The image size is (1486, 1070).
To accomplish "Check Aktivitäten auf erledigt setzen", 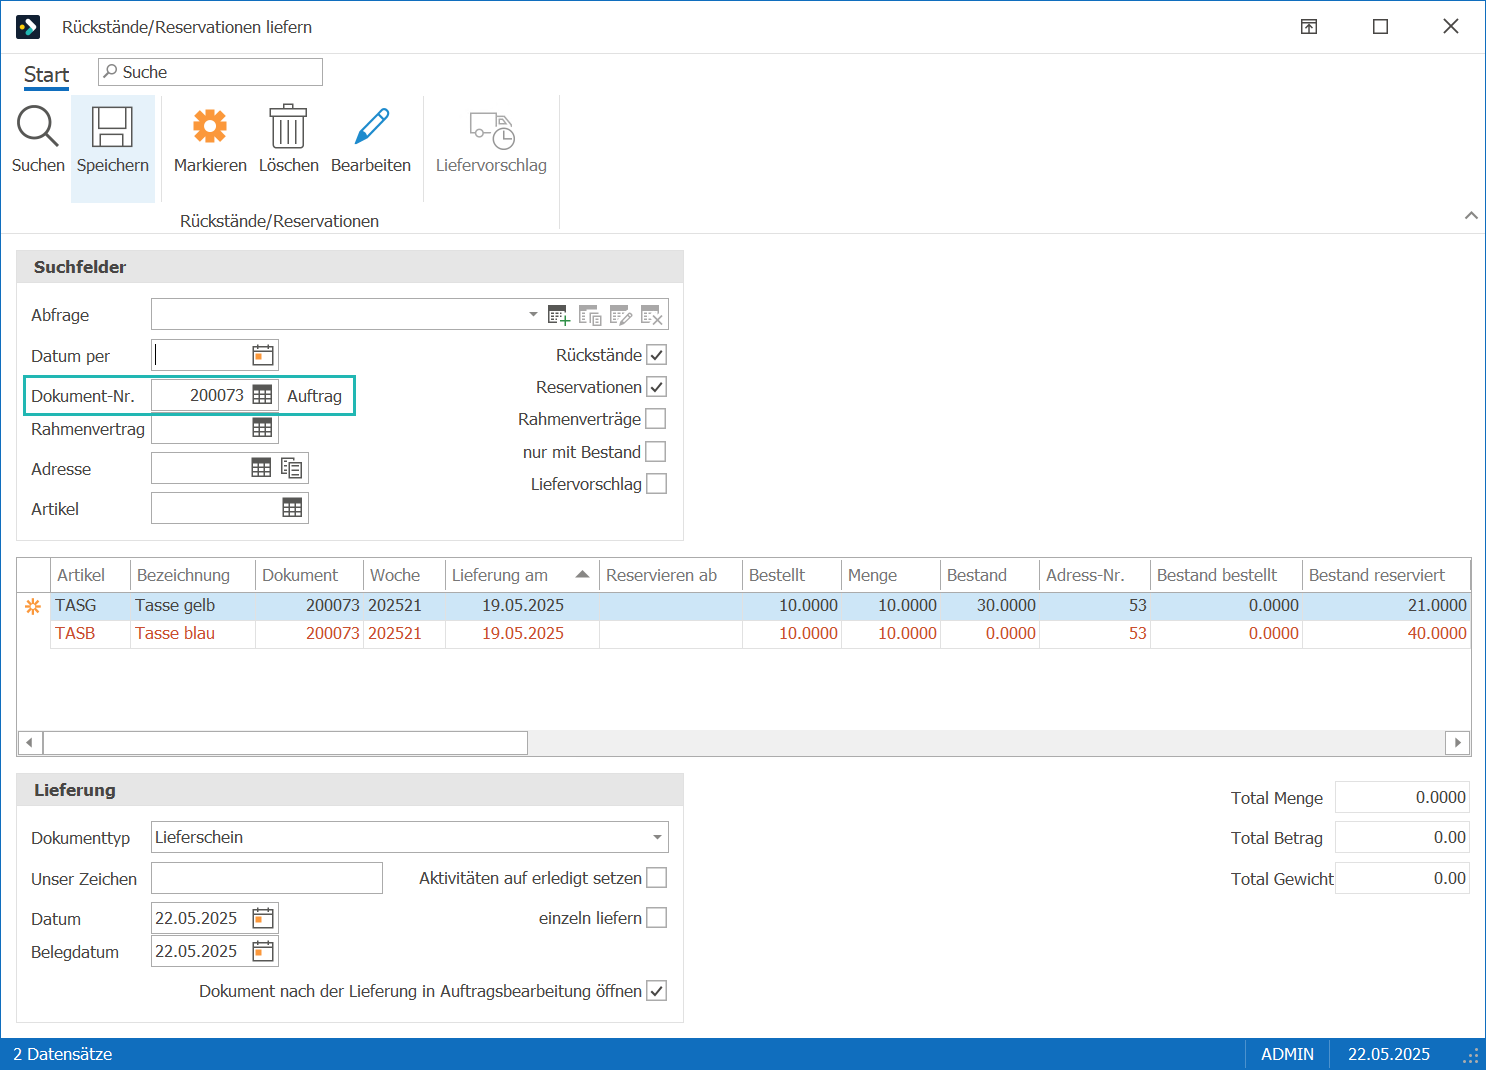I will coord(656,878).
